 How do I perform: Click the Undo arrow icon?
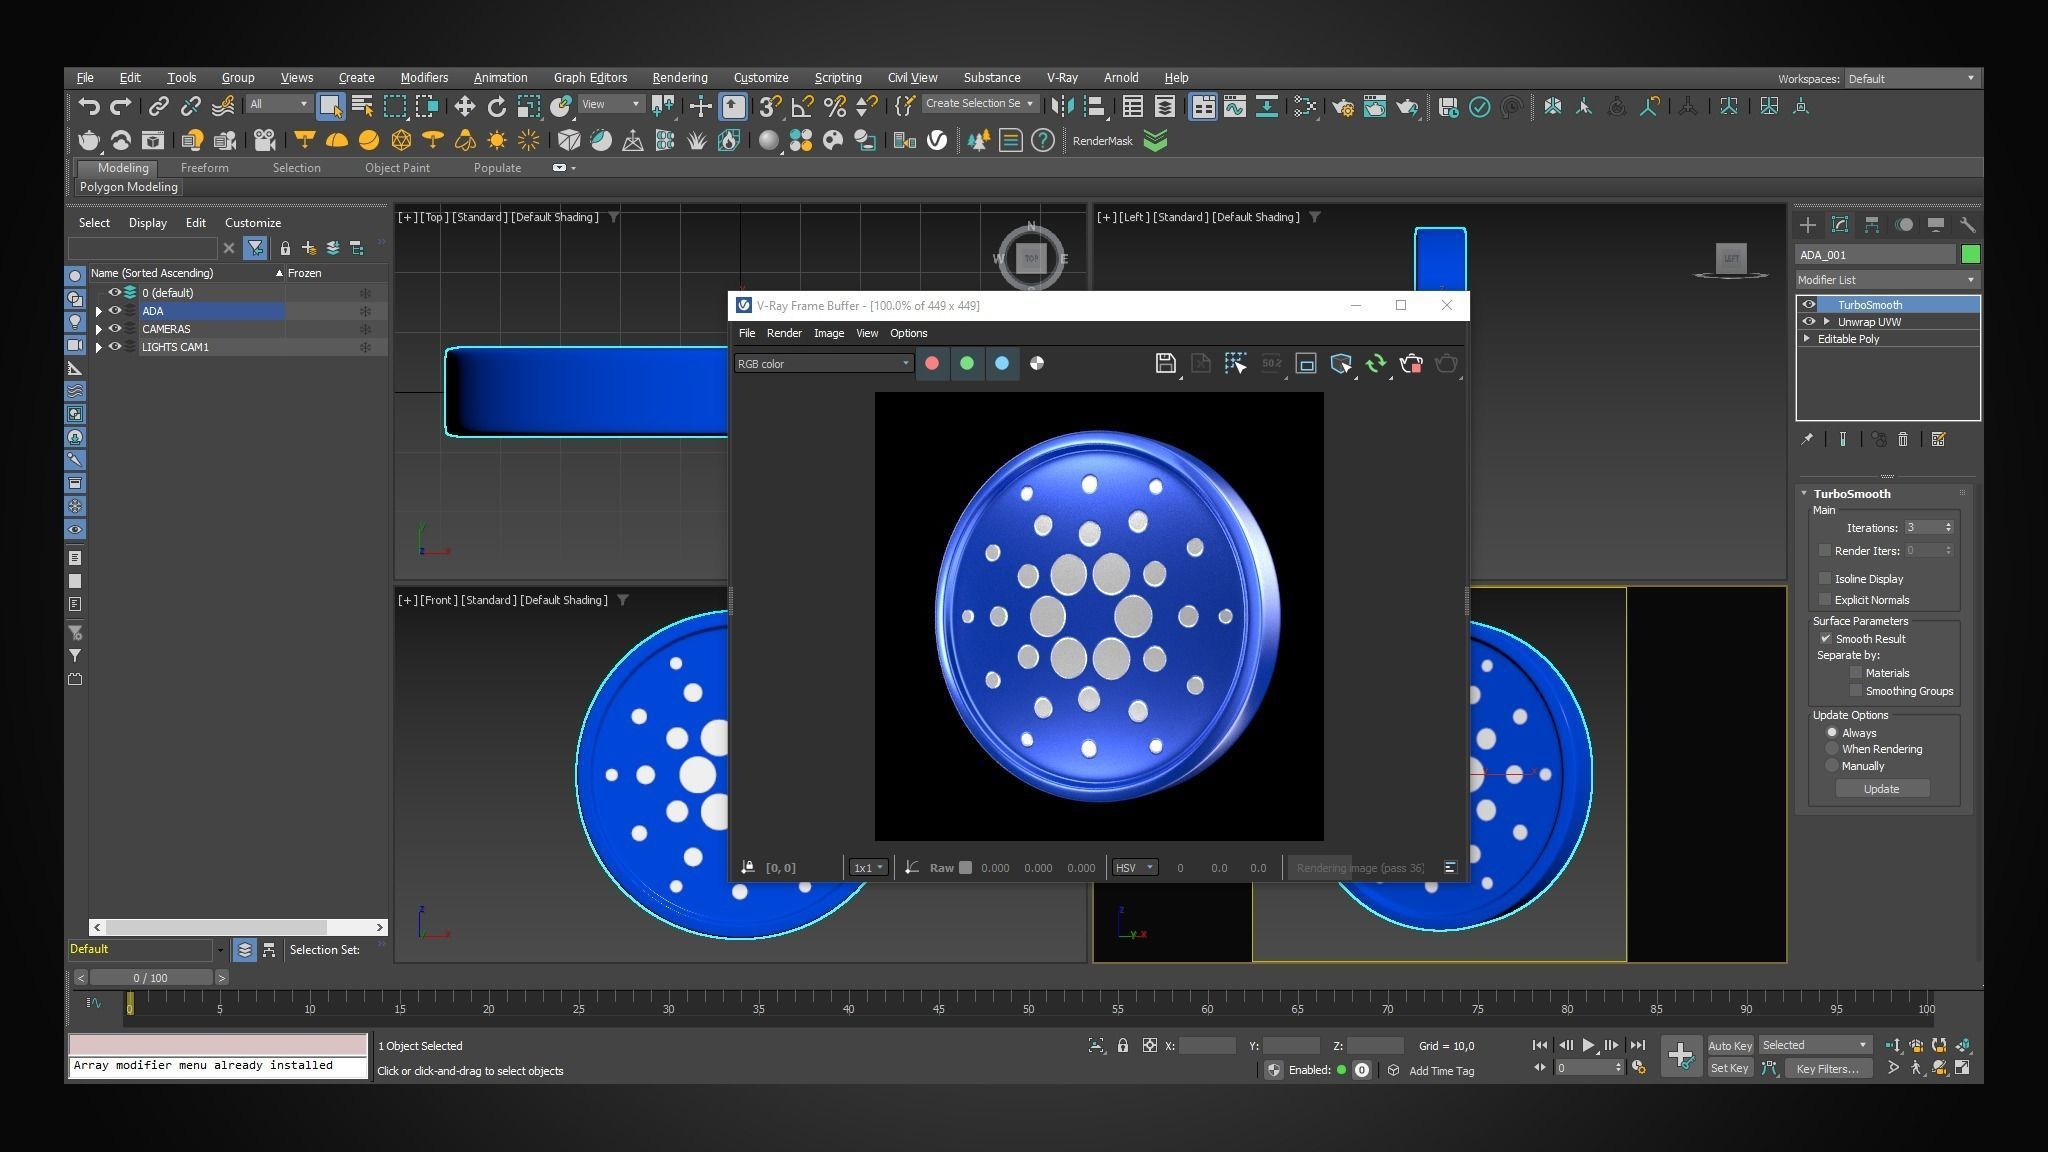pos(88,106)
